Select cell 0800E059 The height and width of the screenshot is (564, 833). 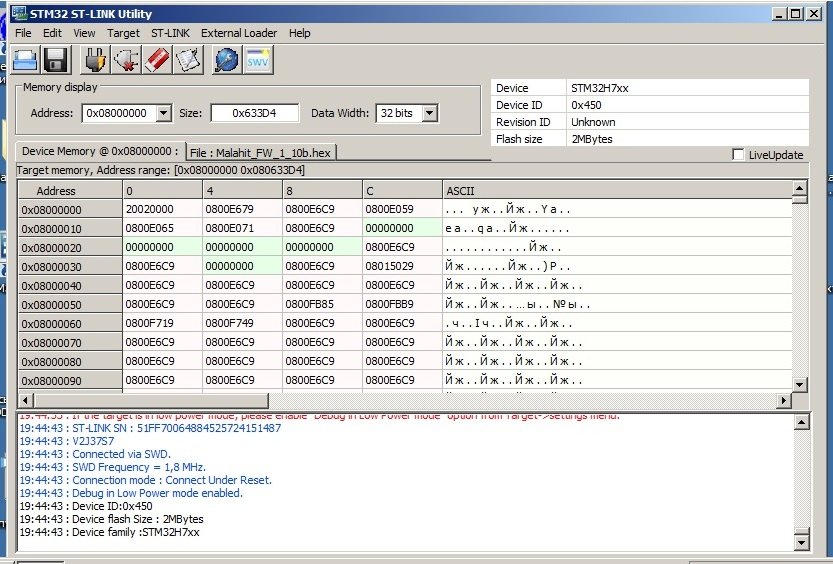402,209
